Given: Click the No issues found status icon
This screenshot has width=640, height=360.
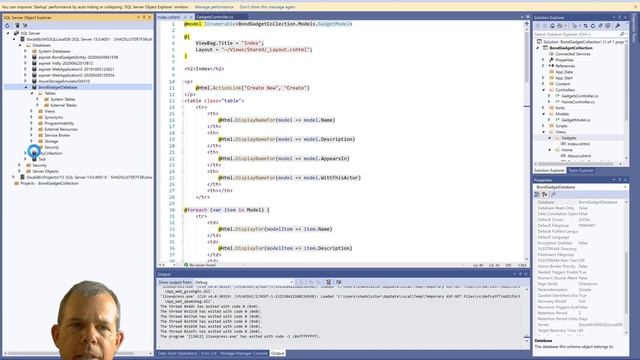Looking at the screenshot, I should (186, 265).
